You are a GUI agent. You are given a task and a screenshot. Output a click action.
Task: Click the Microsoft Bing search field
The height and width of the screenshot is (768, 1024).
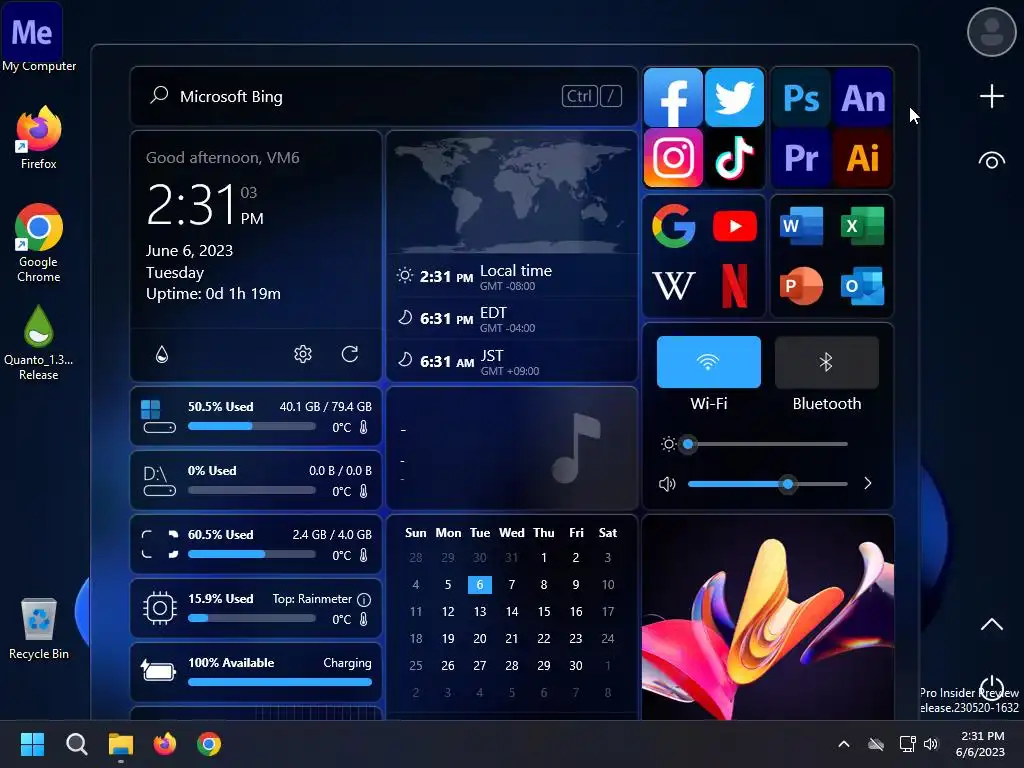tap(384, 96)
